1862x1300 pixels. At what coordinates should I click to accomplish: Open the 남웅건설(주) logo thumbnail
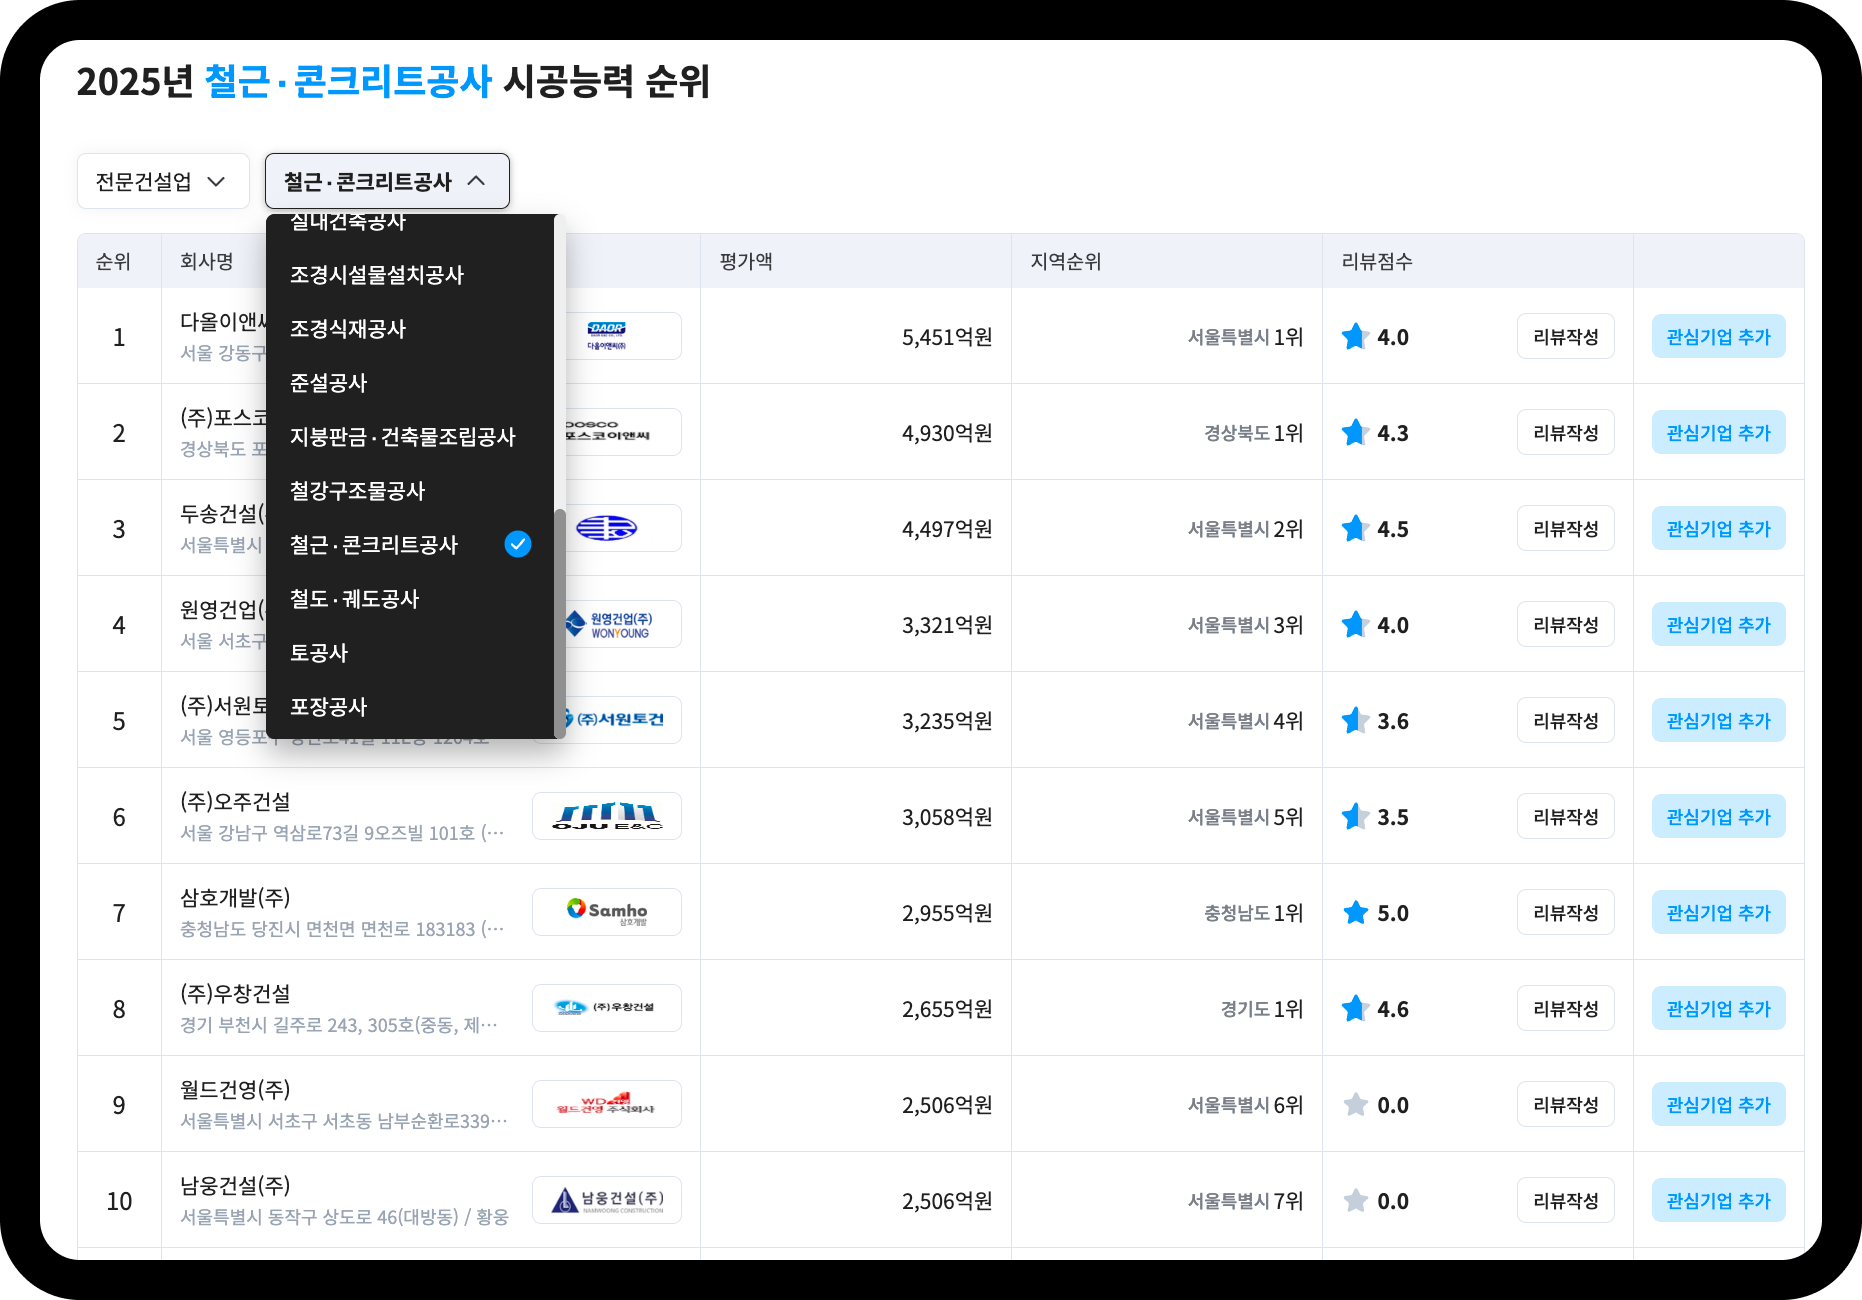(x=607, y=1200)
